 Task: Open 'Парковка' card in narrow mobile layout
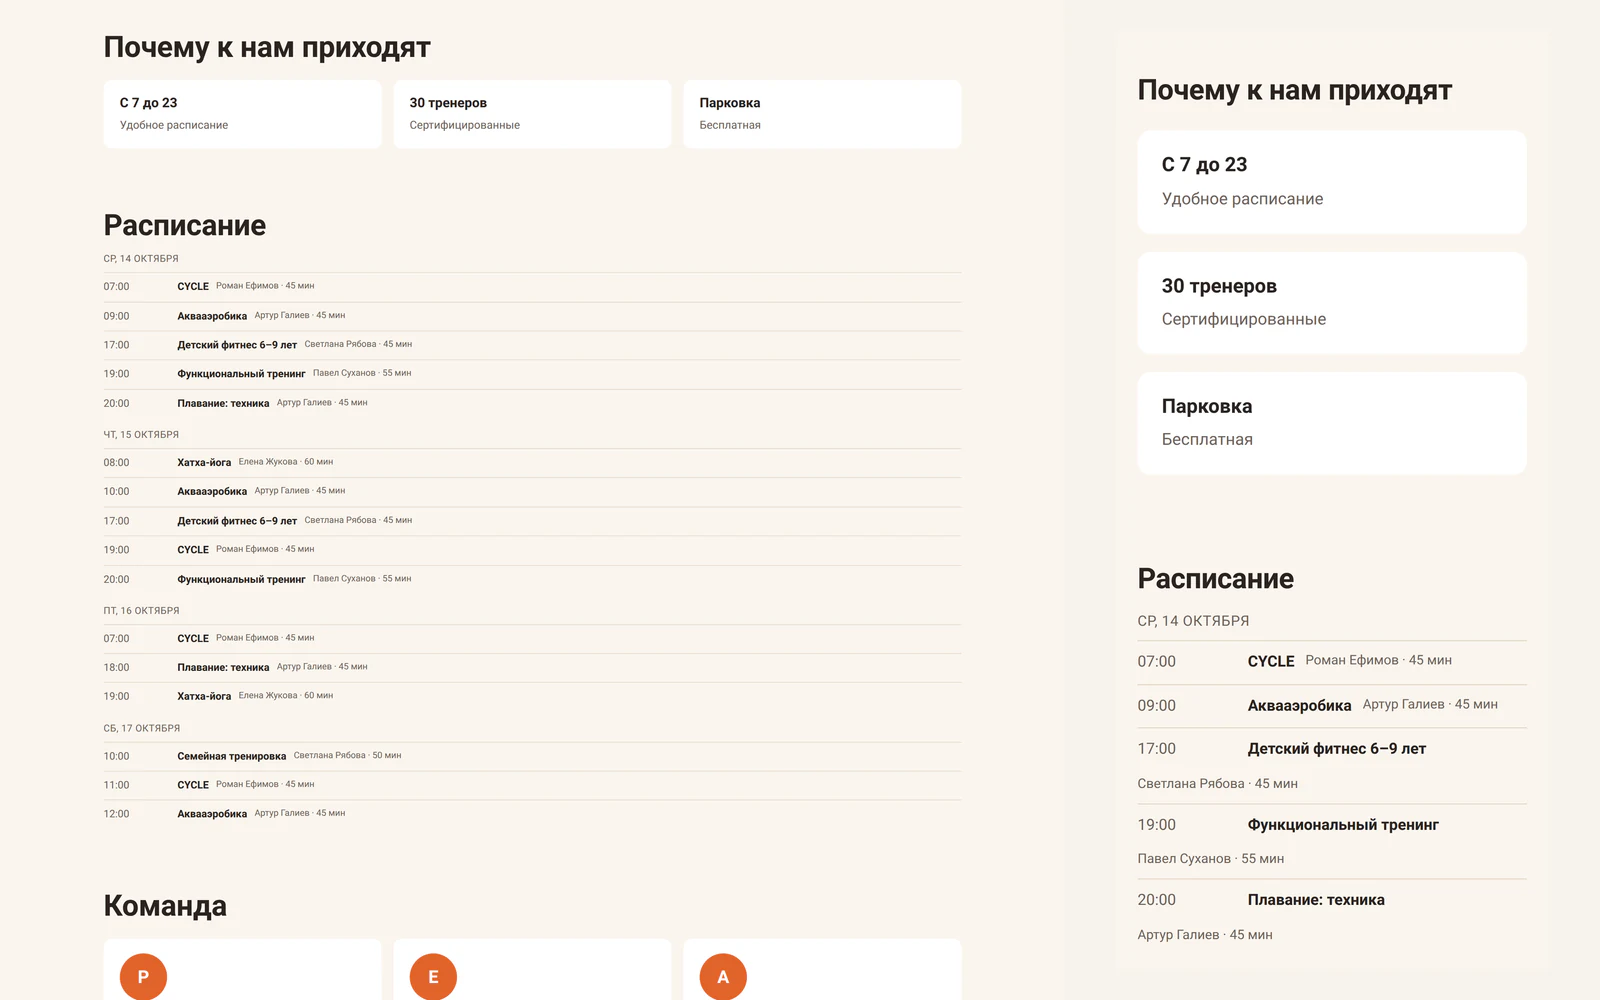click(x=1332, y=423)
